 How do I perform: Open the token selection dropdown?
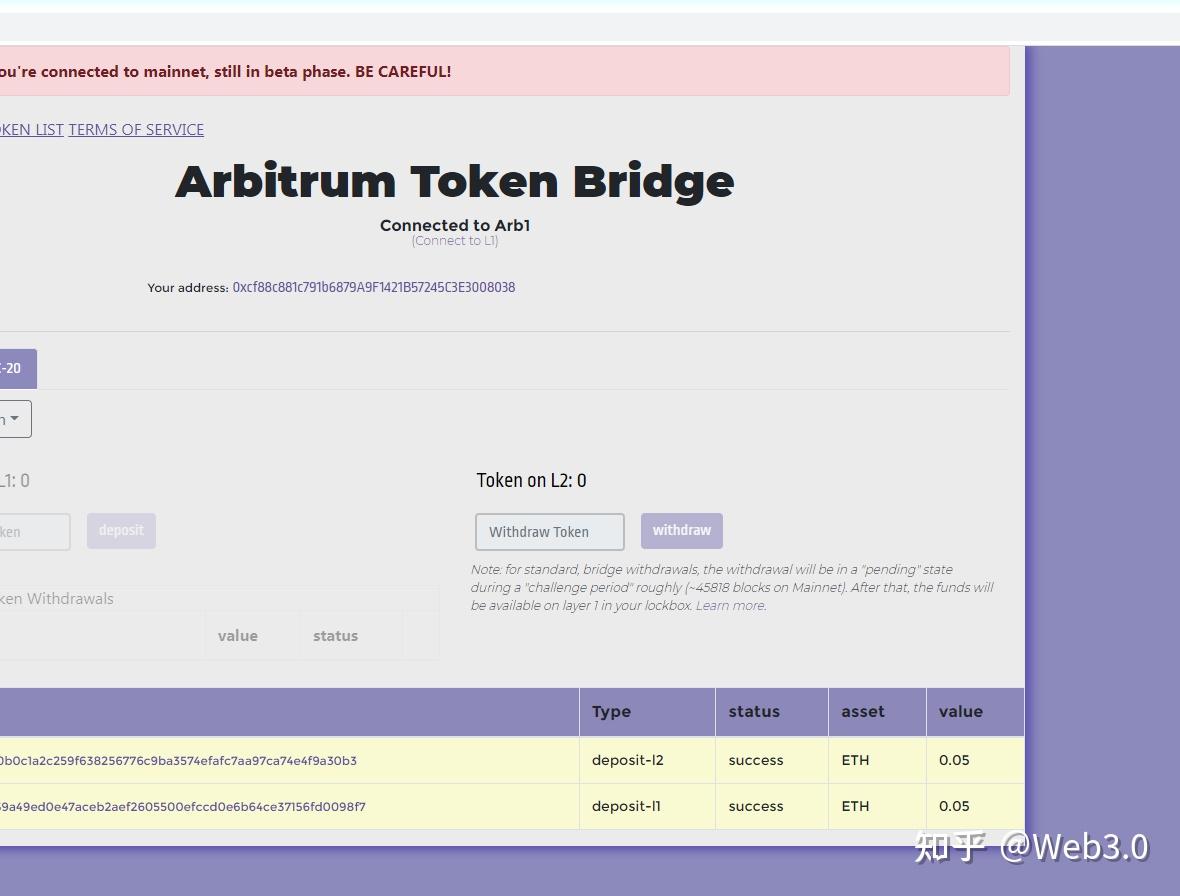click(14, 418)
